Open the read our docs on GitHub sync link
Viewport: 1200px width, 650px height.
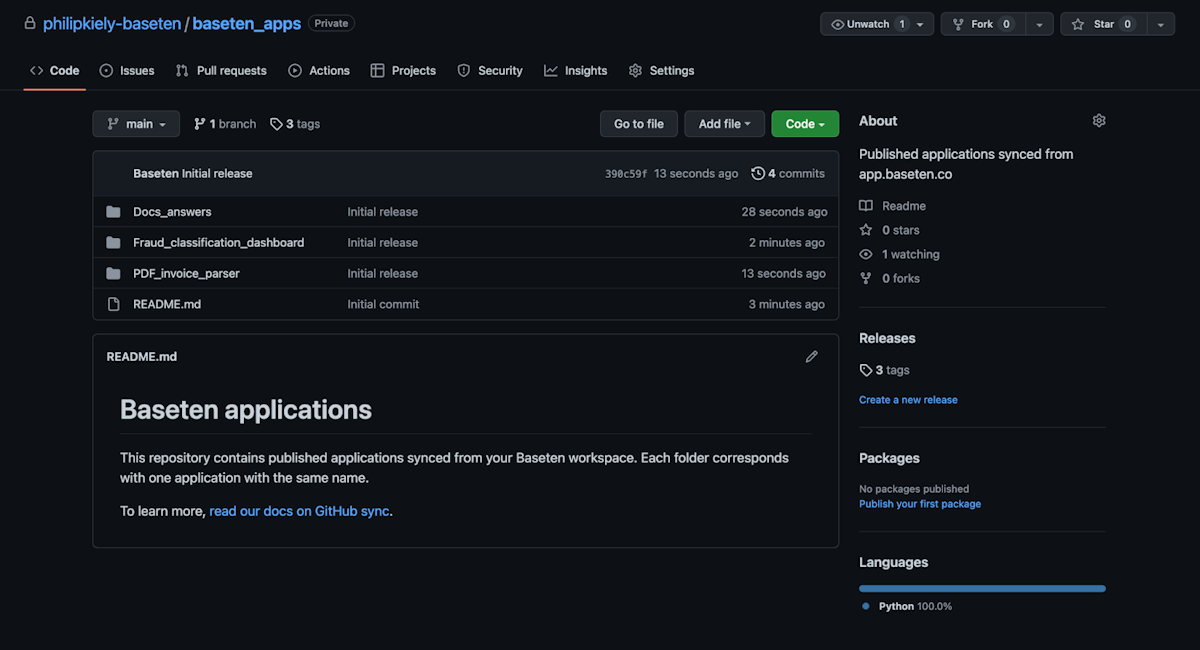click(299, 511)
